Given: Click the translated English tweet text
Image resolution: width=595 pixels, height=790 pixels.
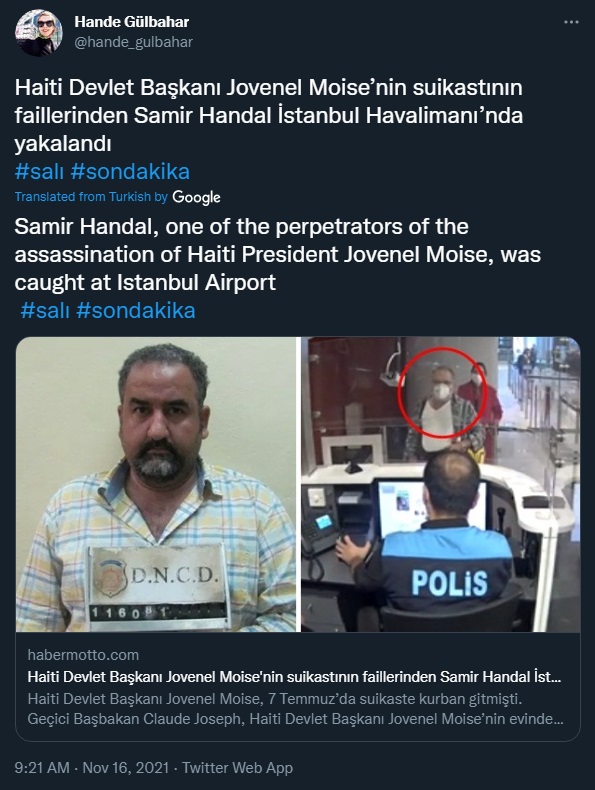Looking at the screenshot, I should tap(278, 254).
